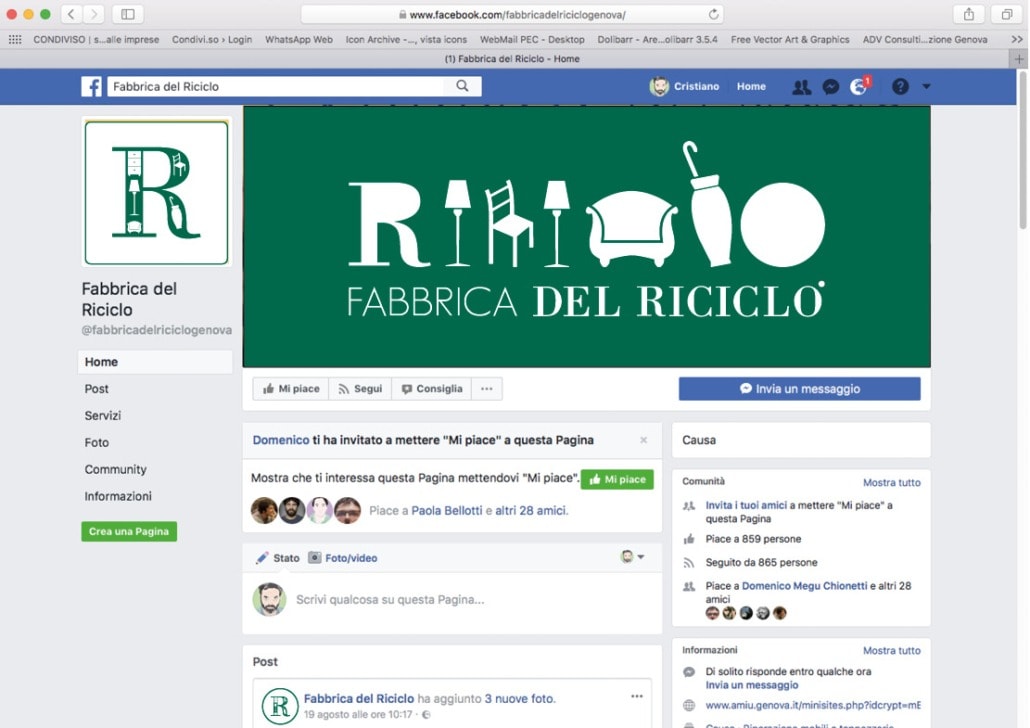This screenshot has width=1030, height=728.
Task: Click Safari share icon
Action: click(x=968, y=14)
